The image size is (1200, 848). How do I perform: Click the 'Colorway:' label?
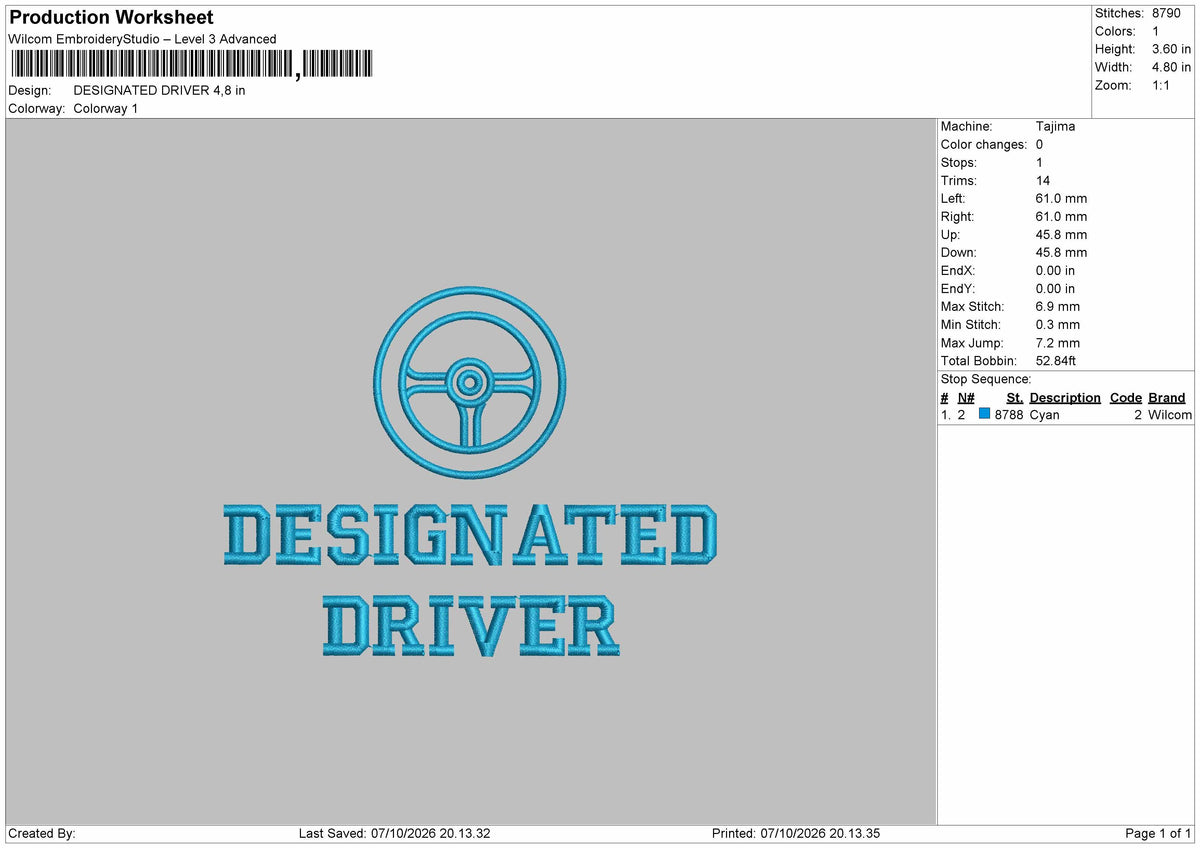37,108
